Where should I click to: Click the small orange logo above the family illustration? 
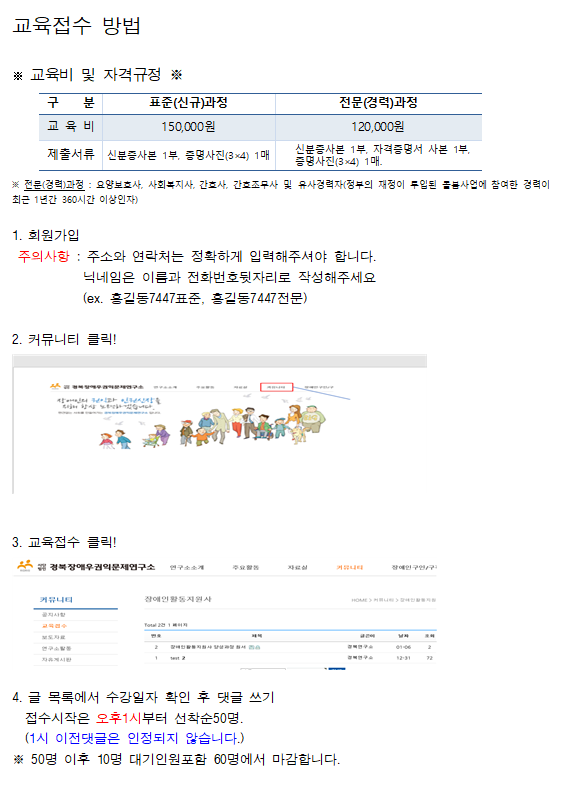(x=55, y=386)
